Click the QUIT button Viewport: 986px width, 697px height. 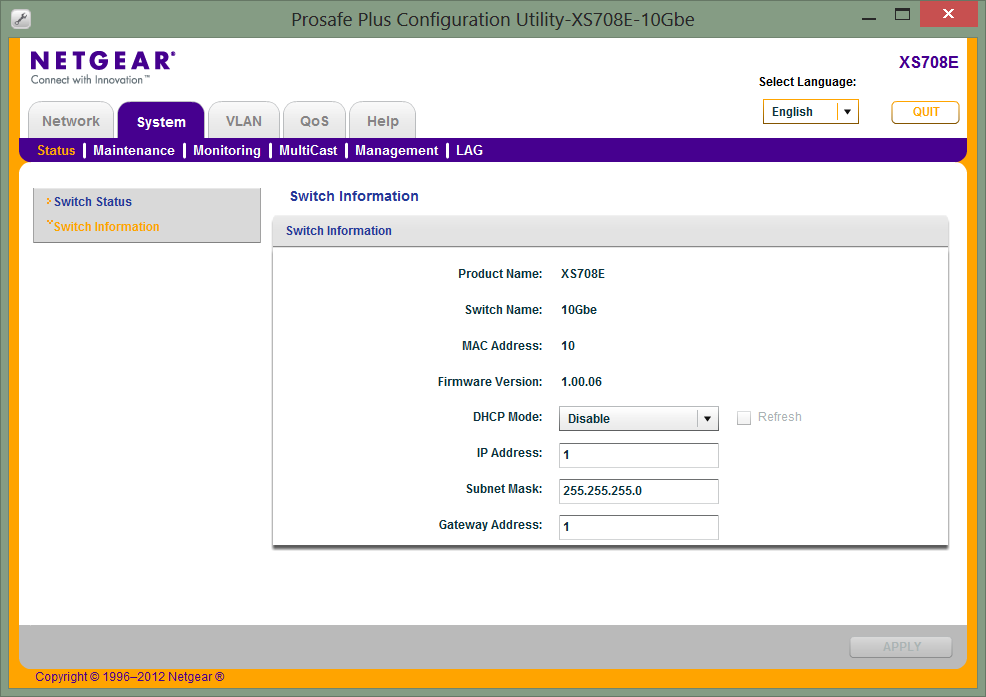[925, 112]
